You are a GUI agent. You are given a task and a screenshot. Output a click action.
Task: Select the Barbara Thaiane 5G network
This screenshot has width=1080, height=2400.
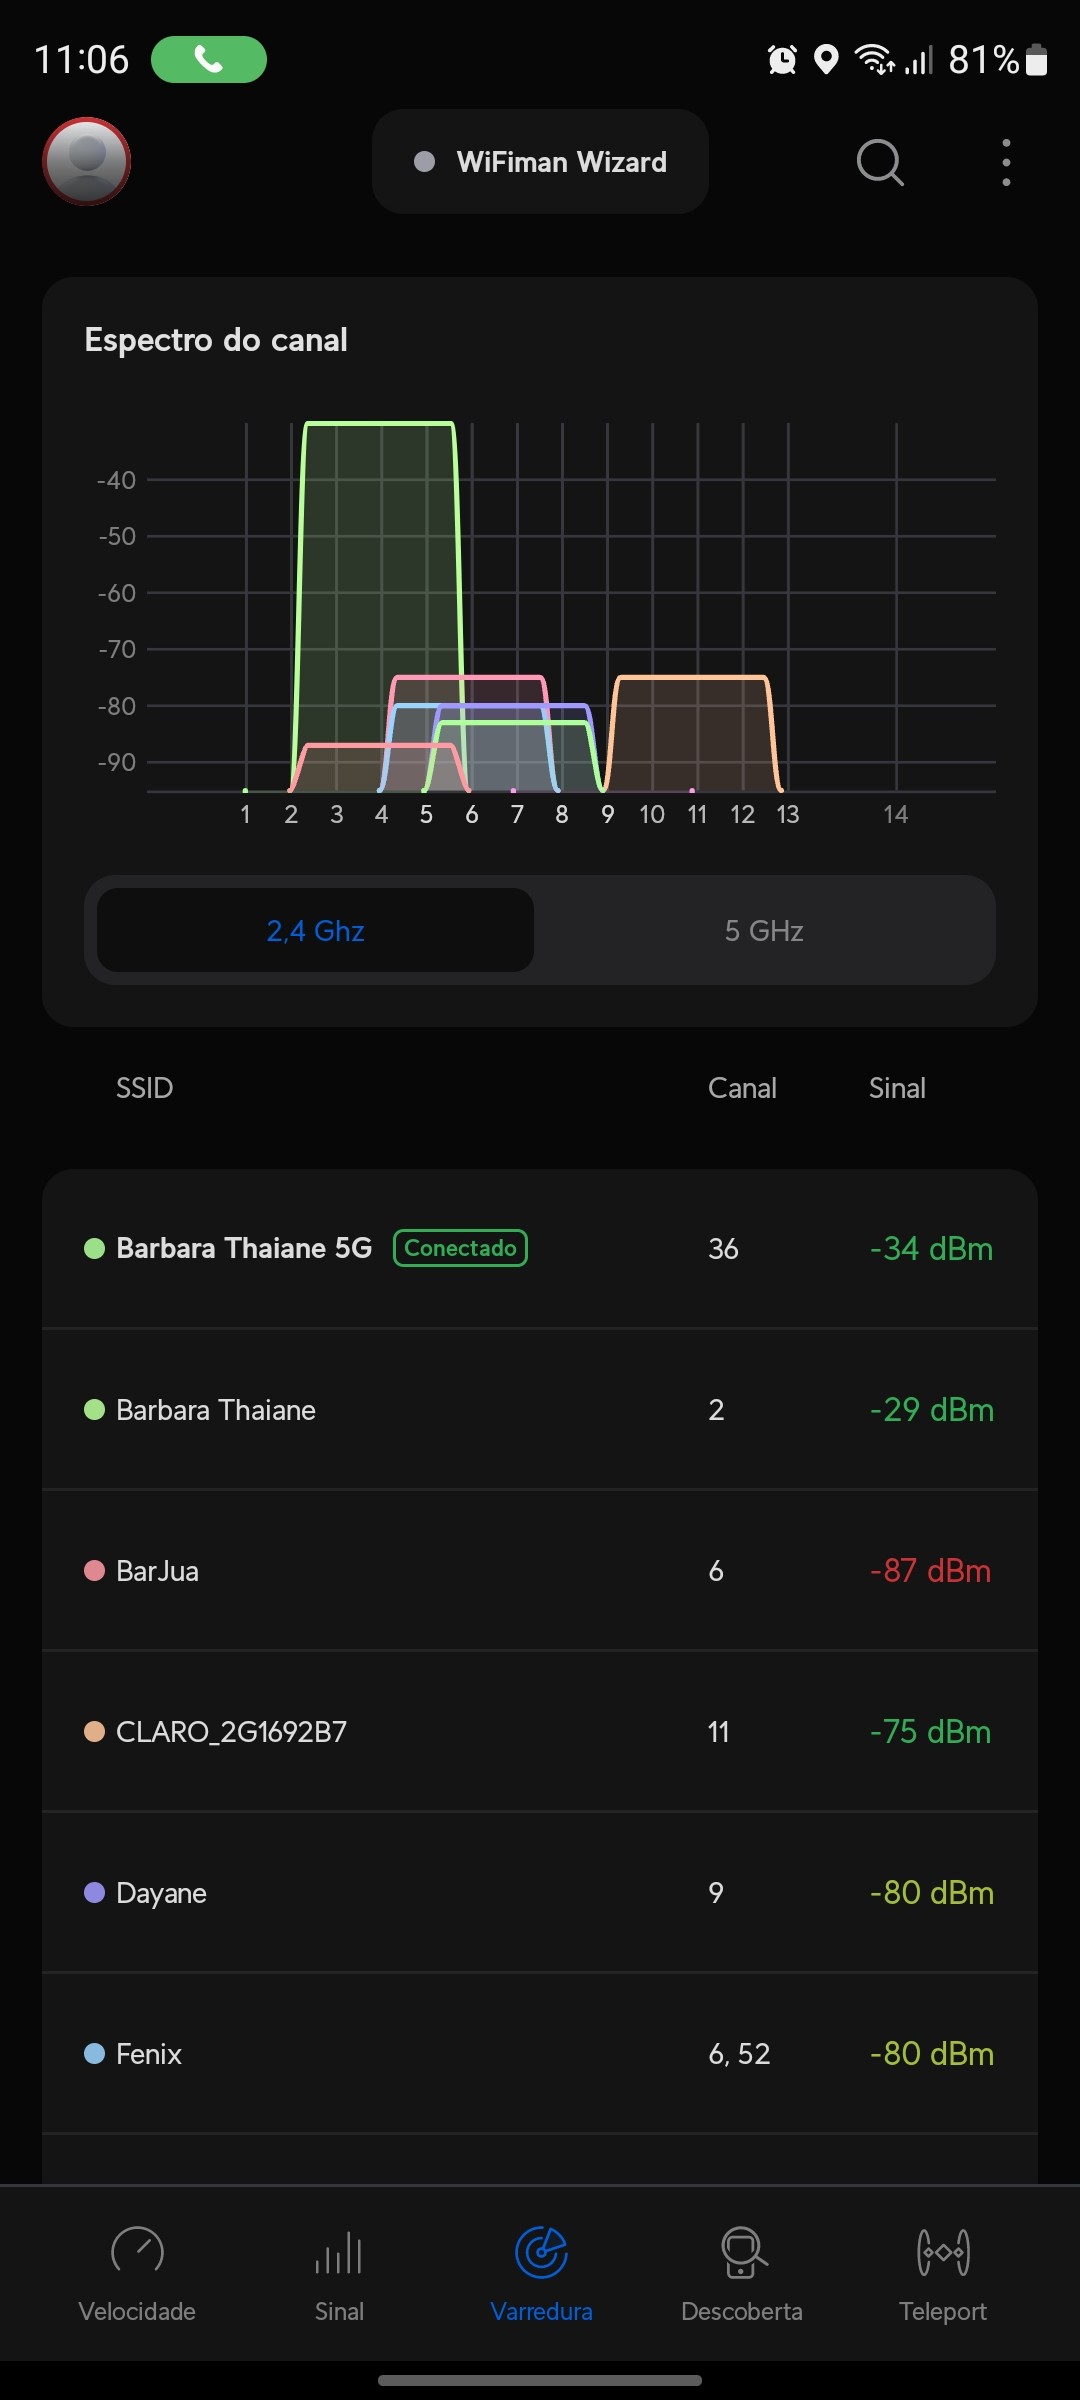[x=244, y=1249]
